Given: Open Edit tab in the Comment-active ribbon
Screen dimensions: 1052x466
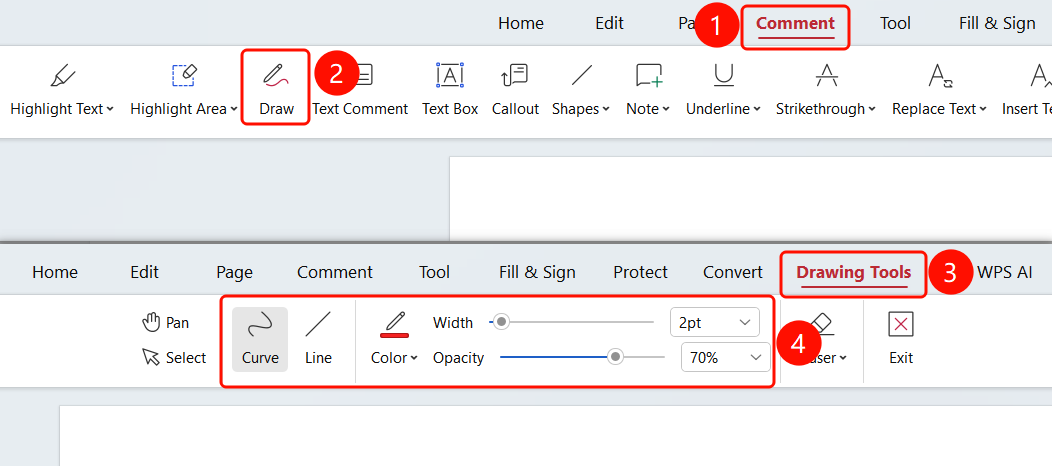Looking at the screenshot, I should (x=609, y=24).
